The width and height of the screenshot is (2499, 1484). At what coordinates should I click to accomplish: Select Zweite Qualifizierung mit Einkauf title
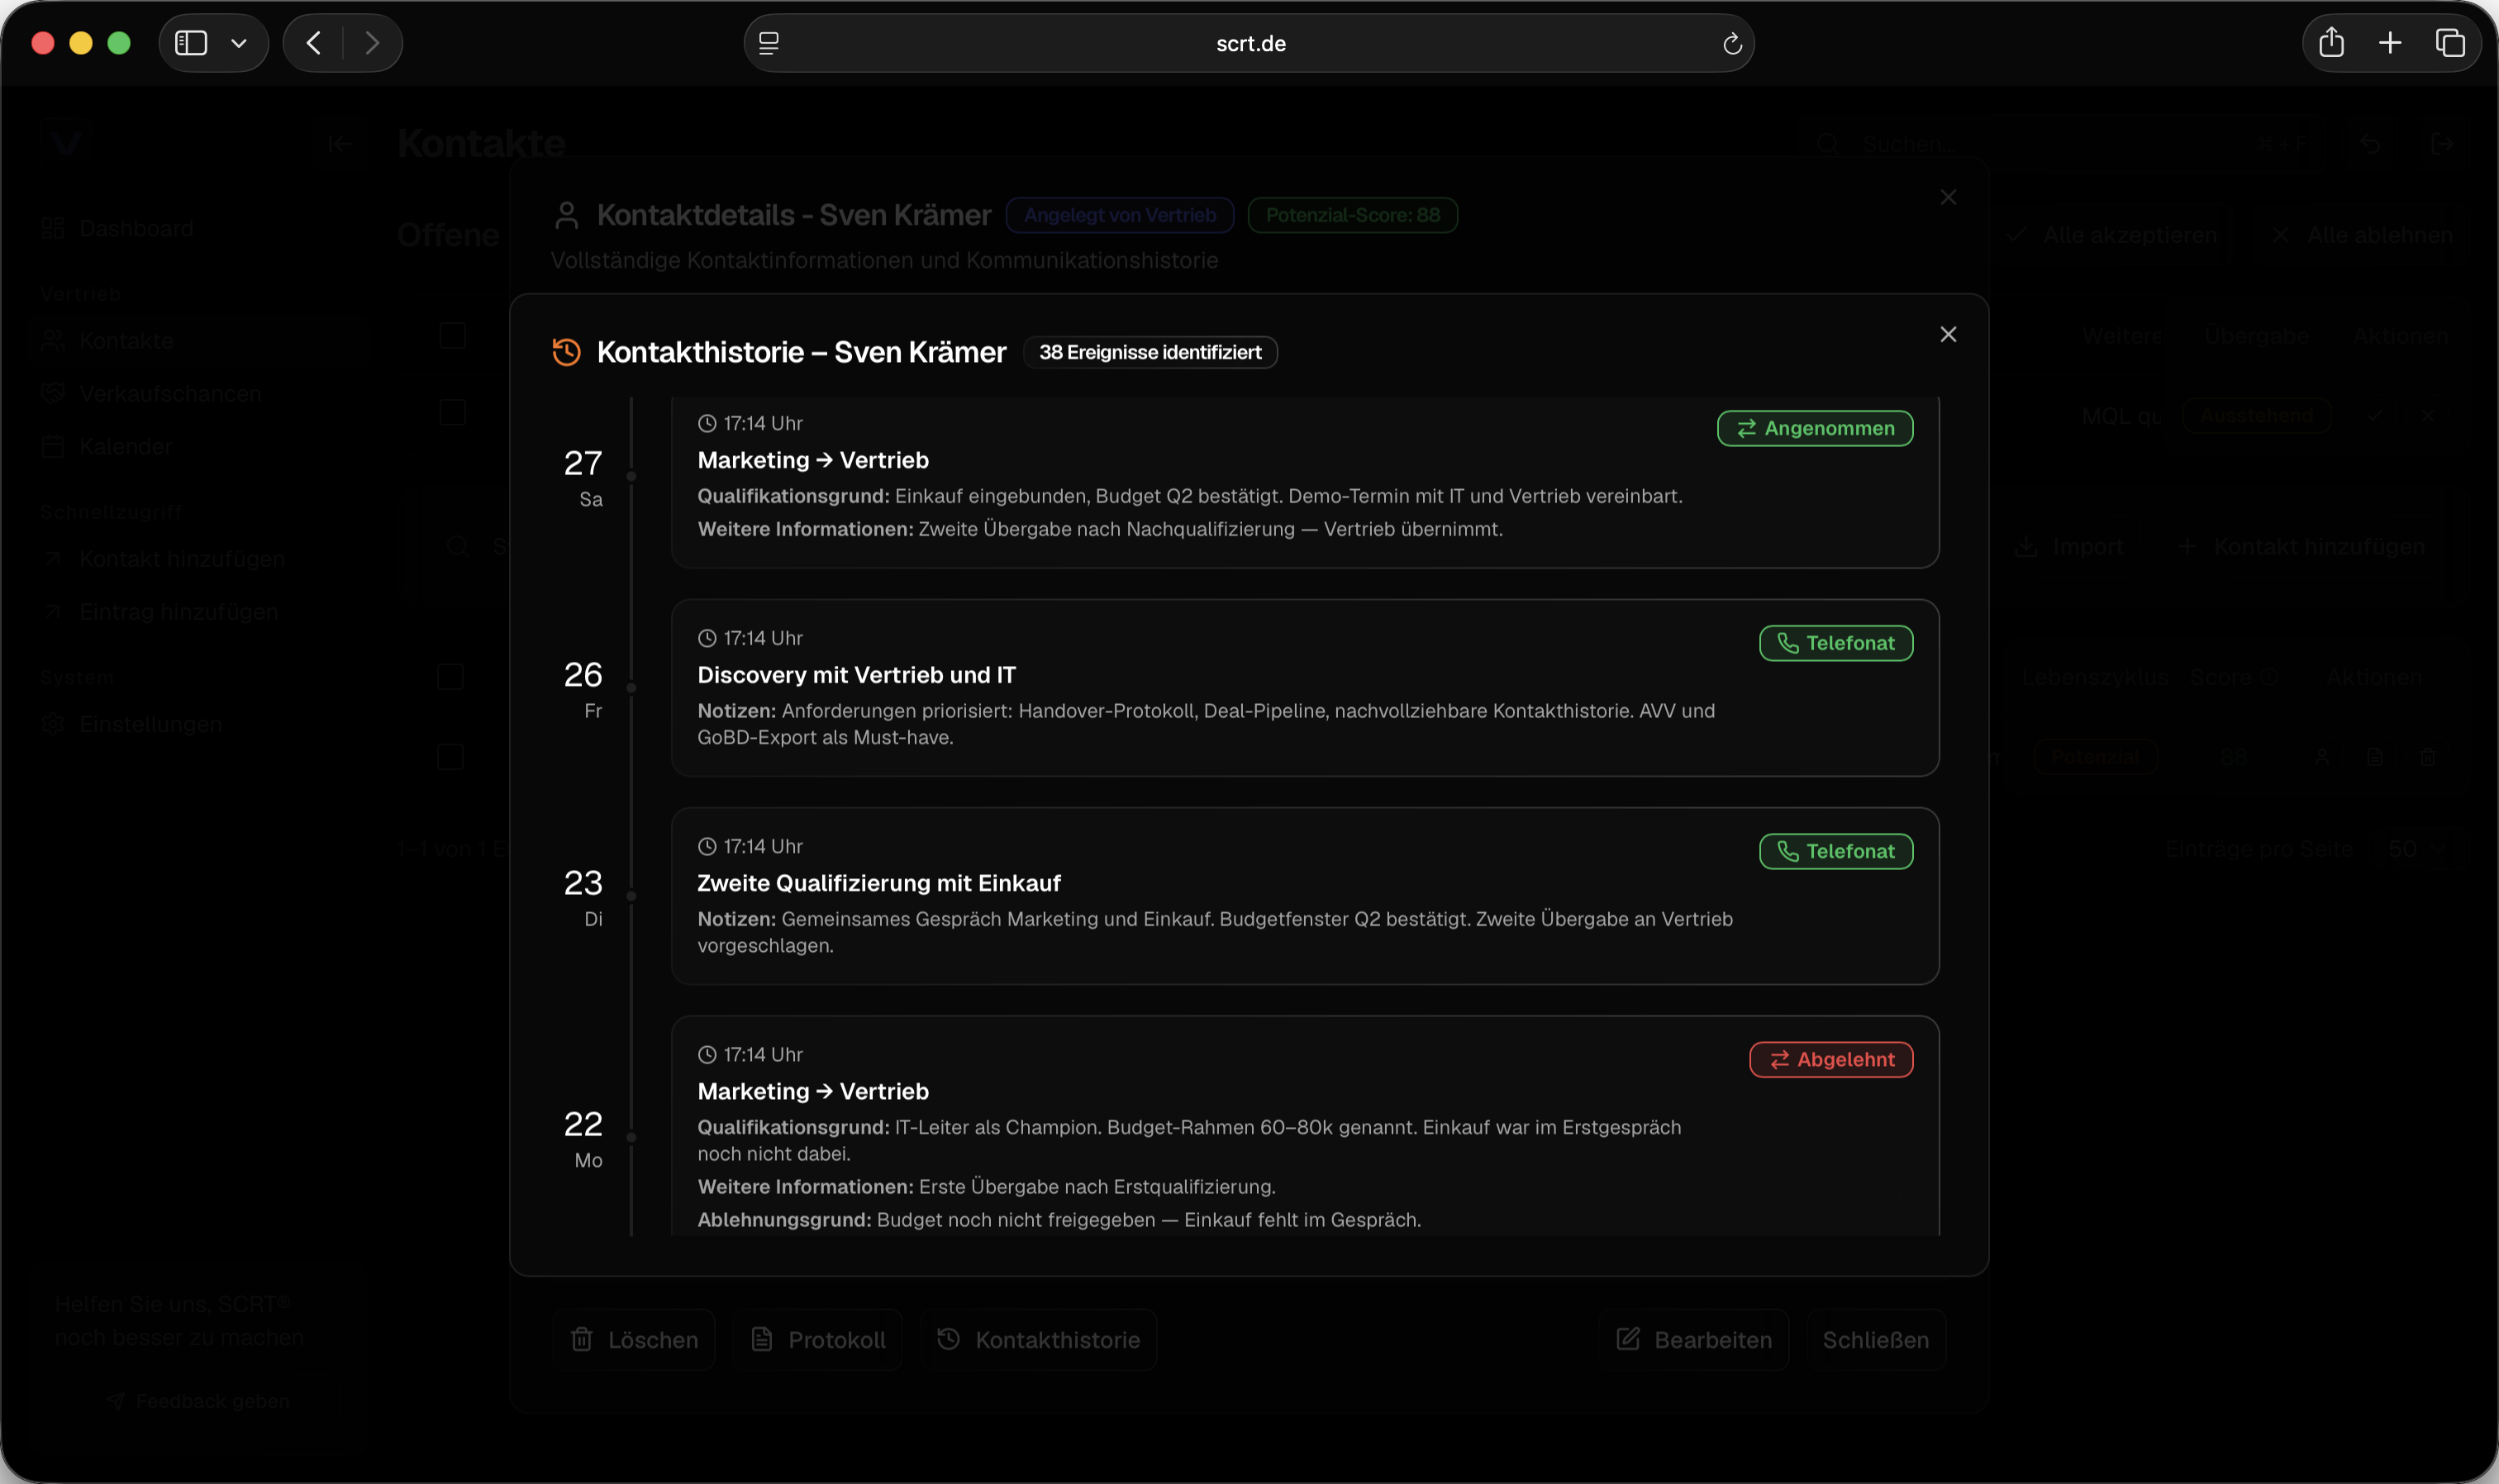[x=878, y=883]
